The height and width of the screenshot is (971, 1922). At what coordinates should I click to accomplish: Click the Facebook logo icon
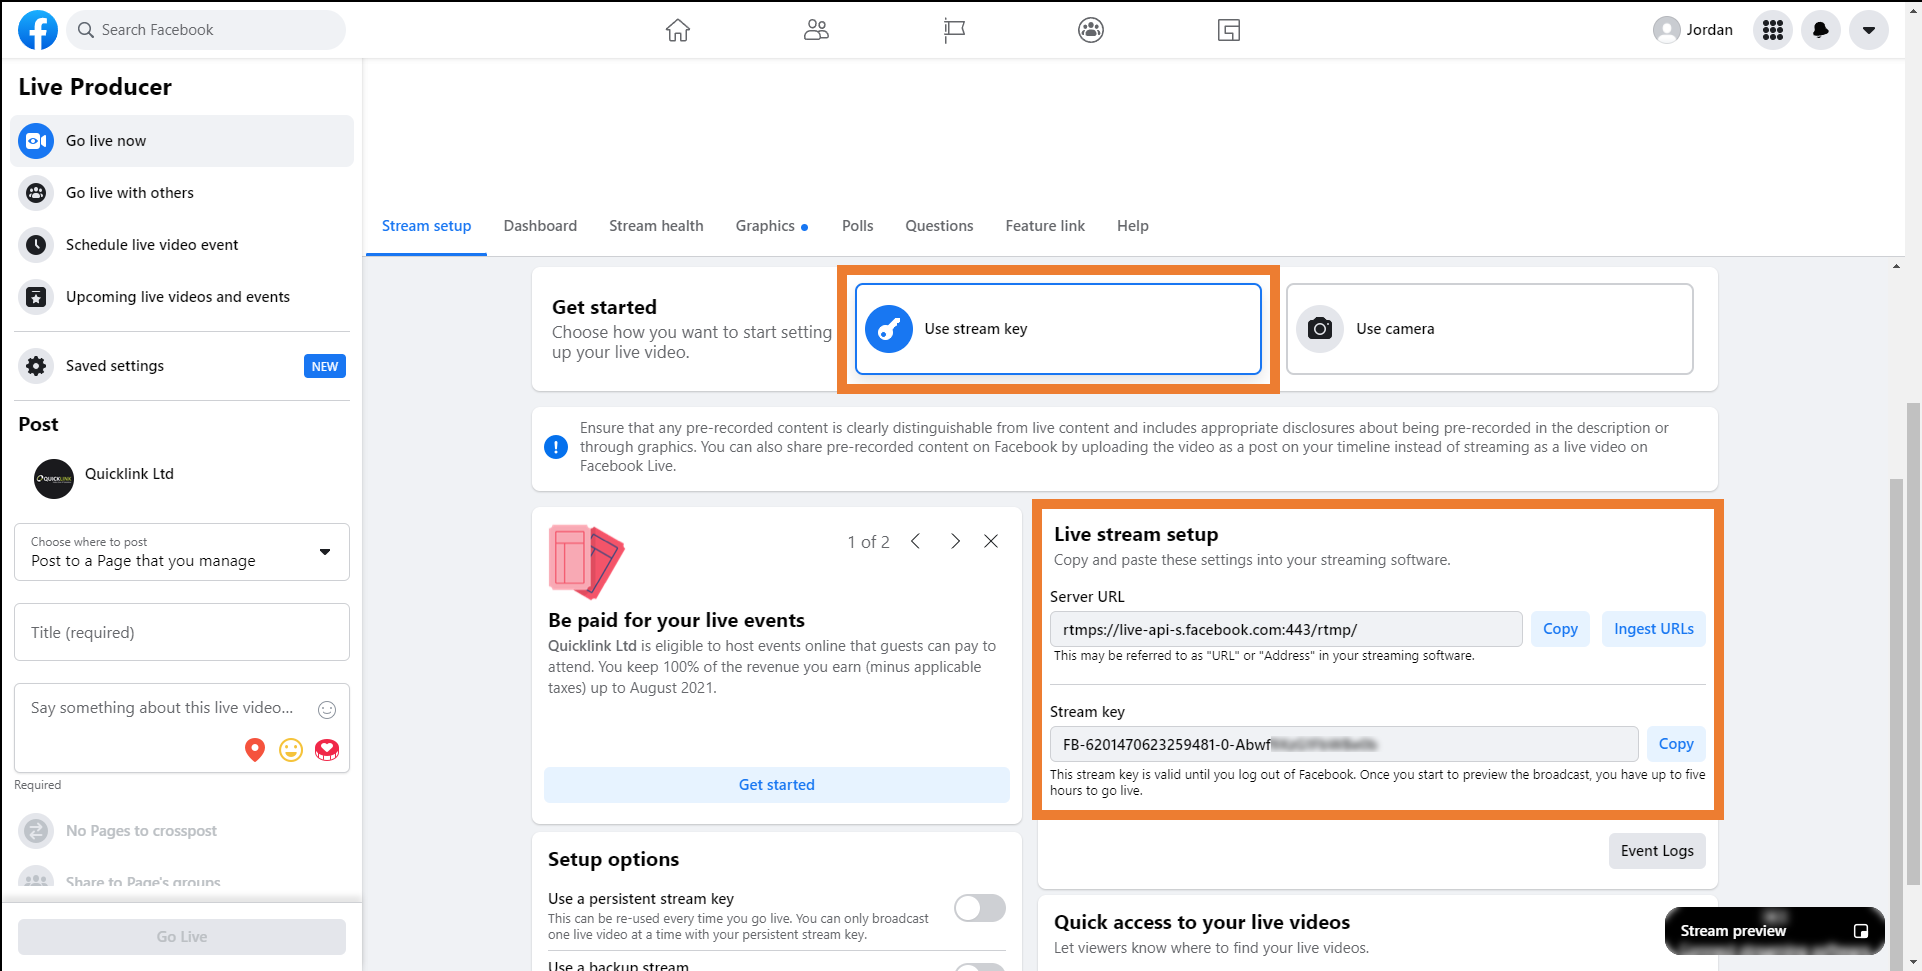click(38, 30)
